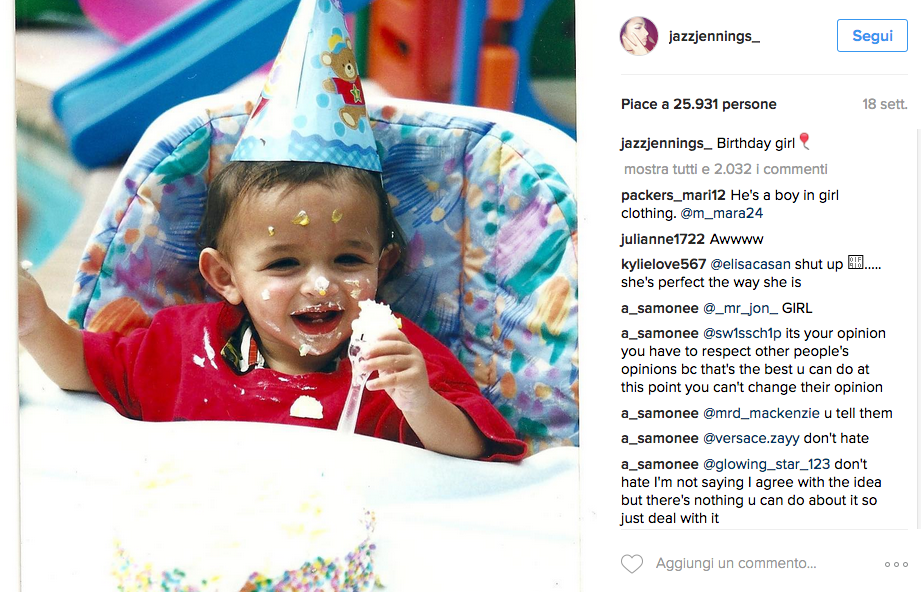
Task: Click the 18 sett. post timestamp
Action: [x=885, y=105]
